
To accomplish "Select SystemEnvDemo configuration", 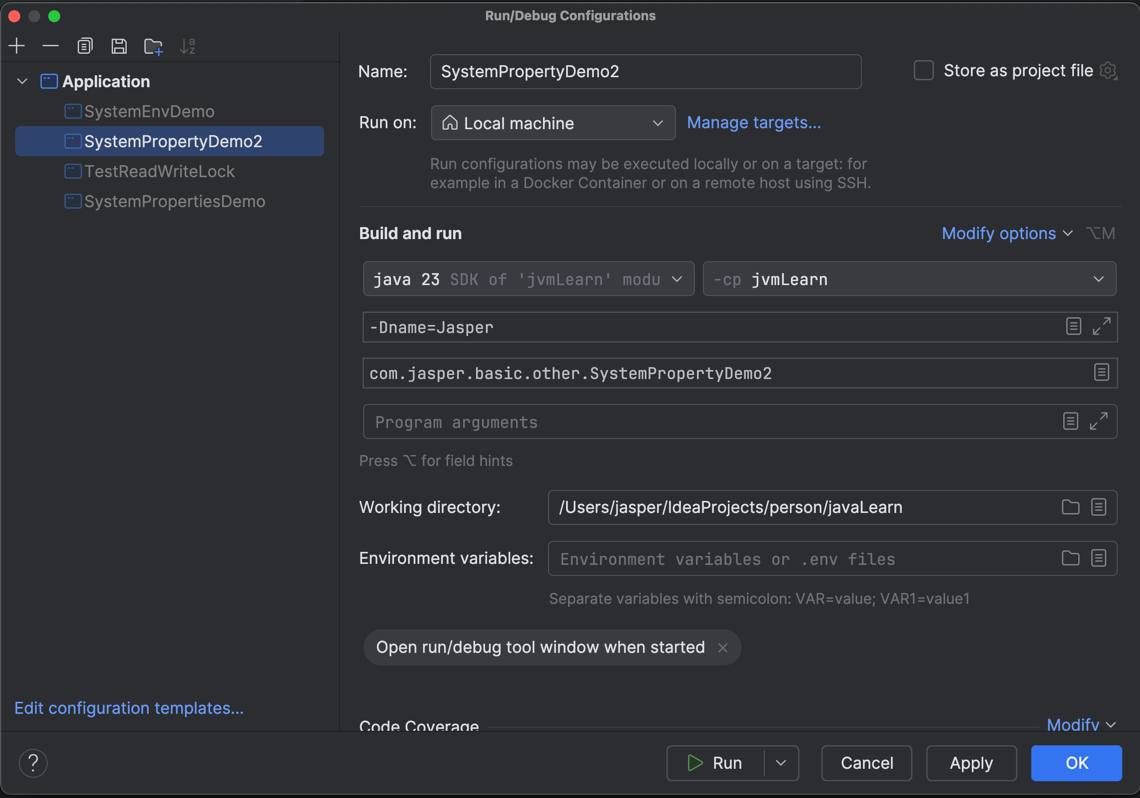I will tap(149, 111).
